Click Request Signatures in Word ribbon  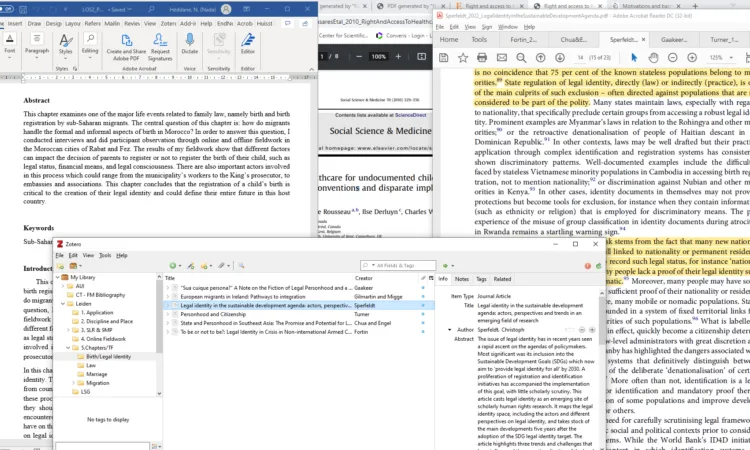tap(160, 47)
